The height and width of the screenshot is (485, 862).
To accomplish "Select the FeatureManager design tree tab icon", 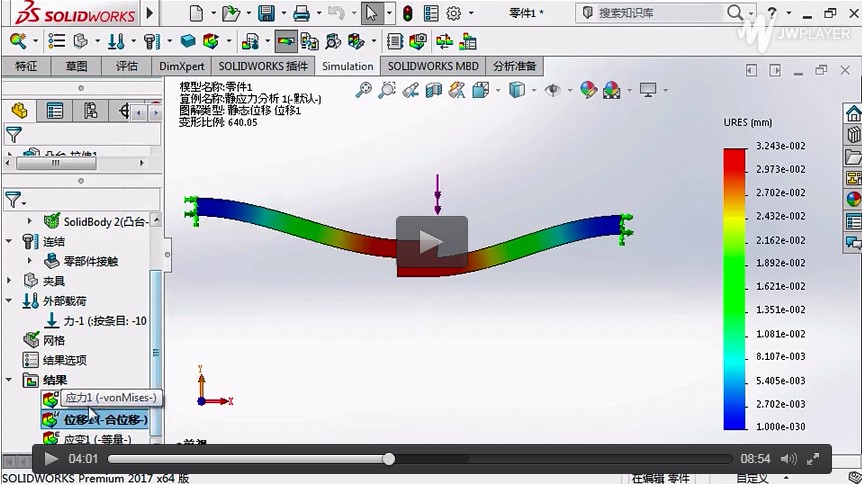I will tap(19, 110).
